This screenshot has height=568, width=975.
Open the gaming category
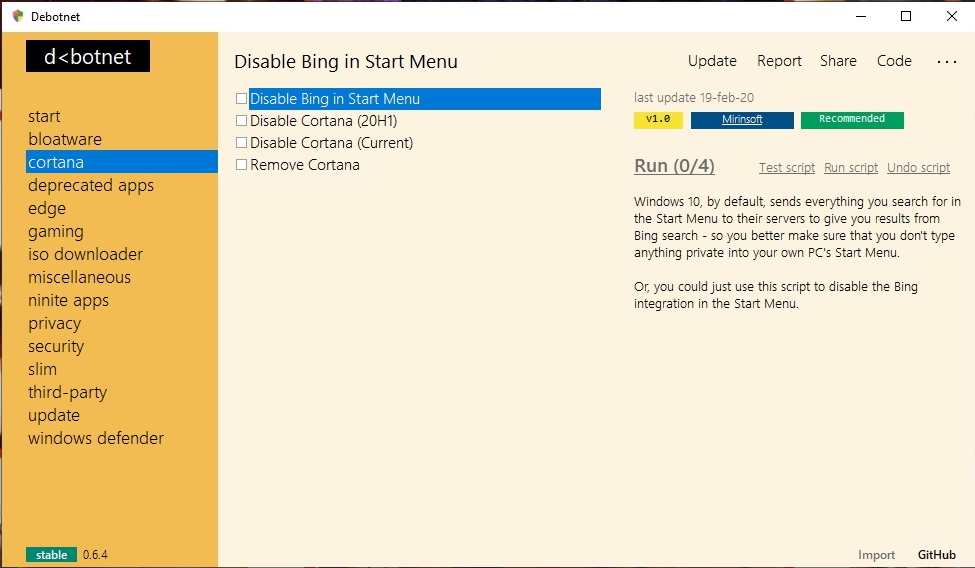(x=55, y=231)
